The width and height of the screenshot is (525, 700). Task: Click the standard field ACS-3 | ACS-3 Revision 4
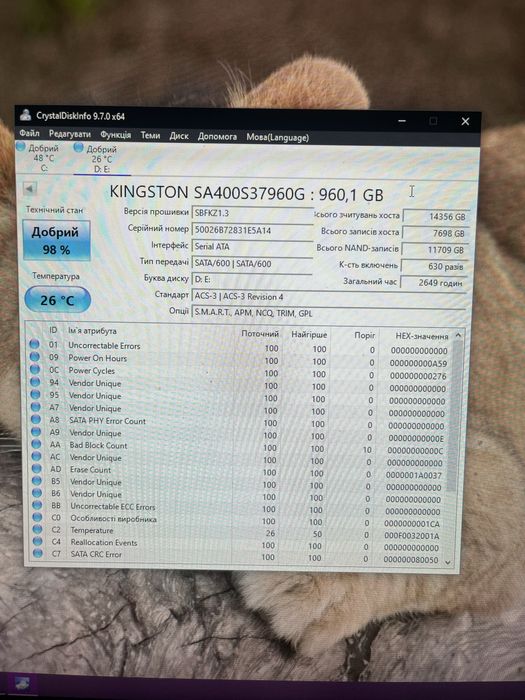click(329, 296)
